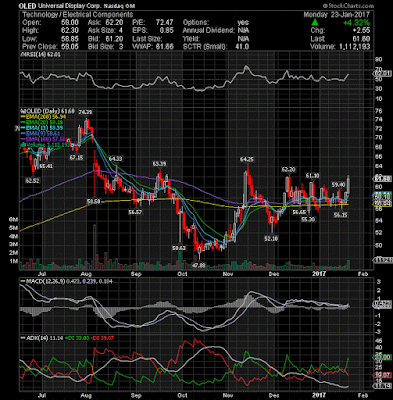Image resolution: width=393 pixels, height=400 pixels.
Task: Click the green up-arrow change indicator
Action: point(314,23)
